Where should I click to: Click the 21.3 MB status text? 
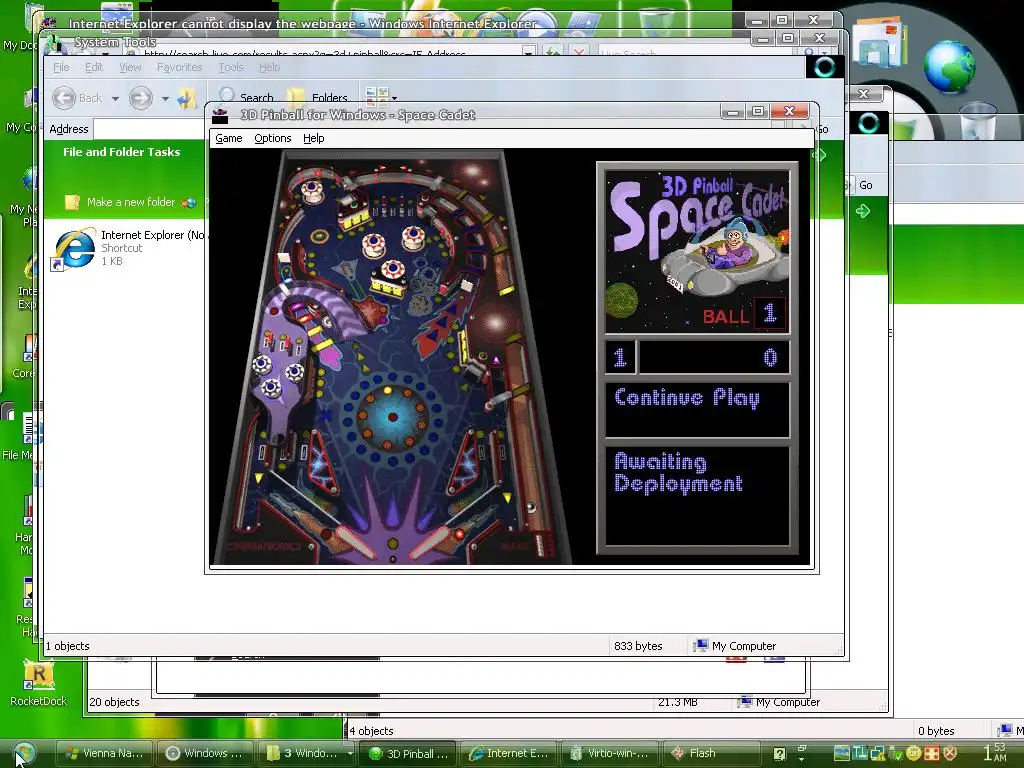coord(677,702)
